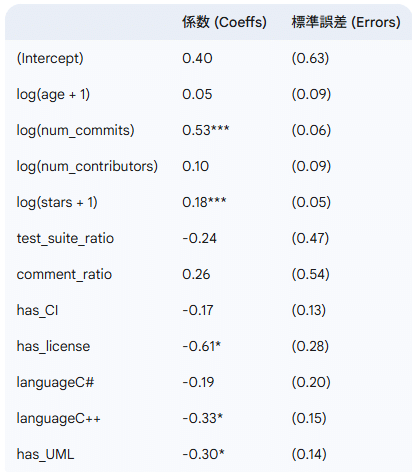Click the coefficient value 0.10
Screen dimensions: 412x476
point(195,166)
